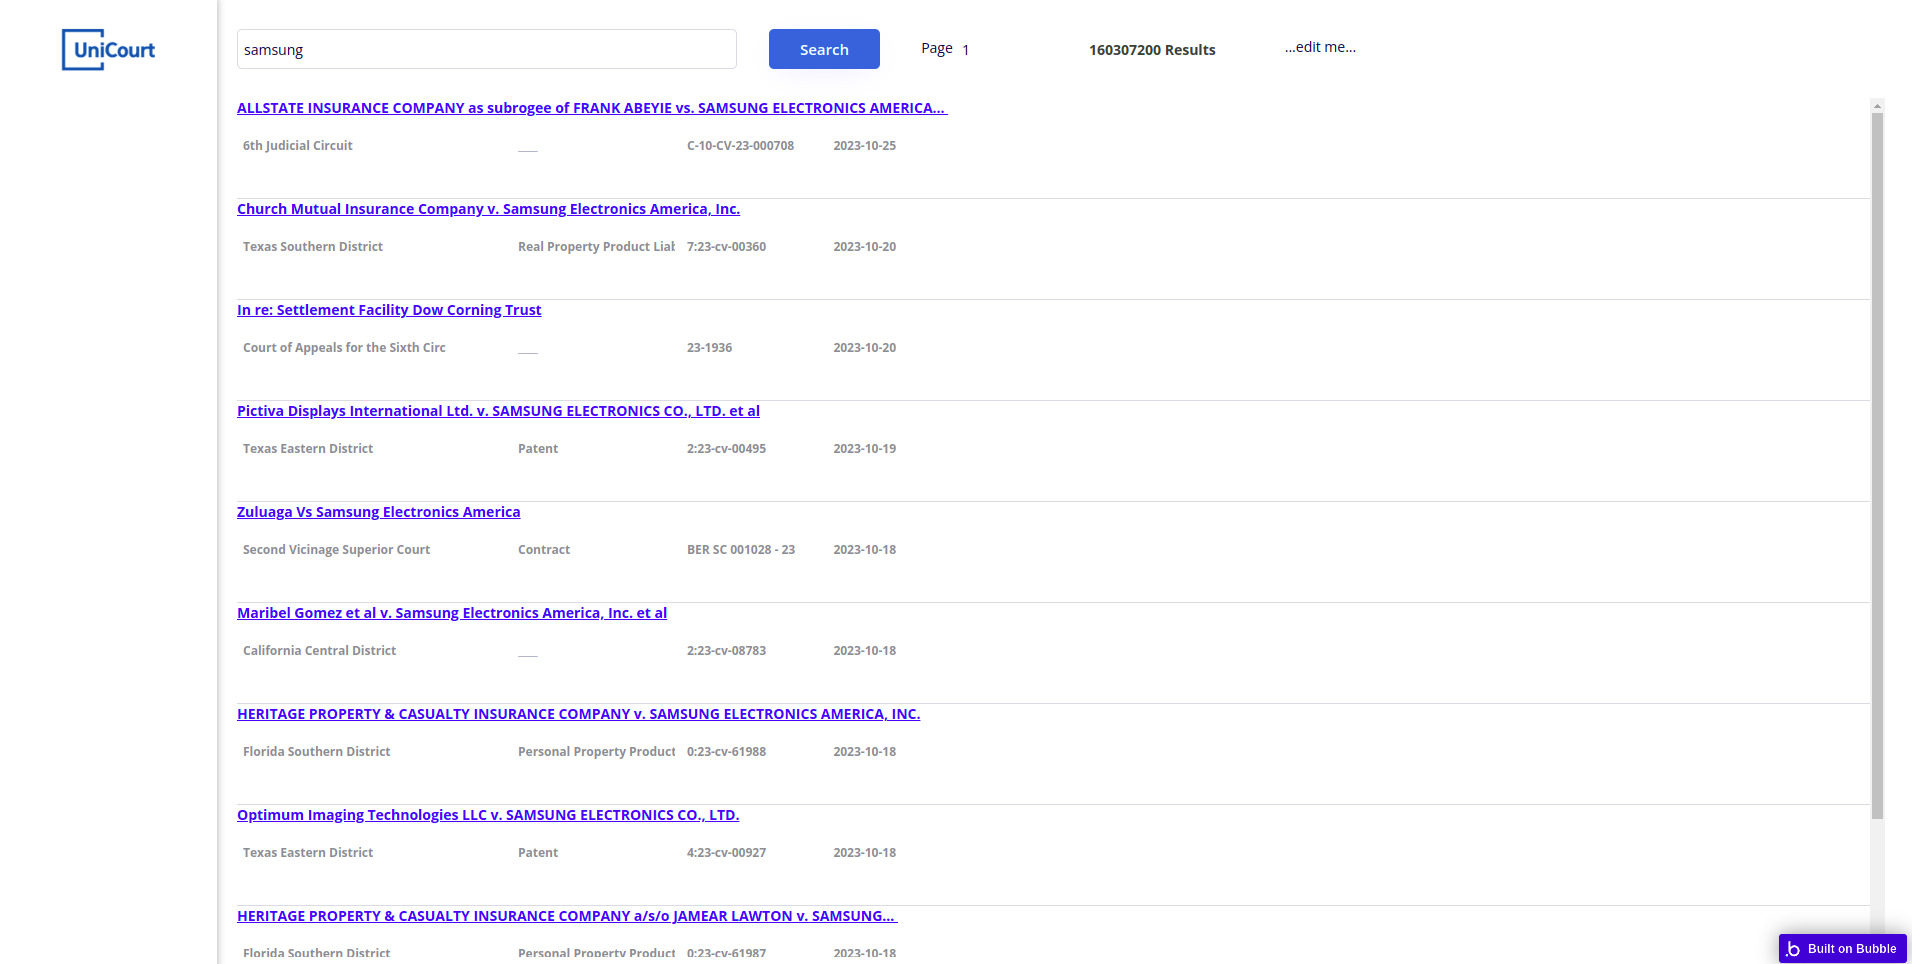Click the date 2023-10-19
This screenshot has width=1912, height=964.
coord(865,449)
